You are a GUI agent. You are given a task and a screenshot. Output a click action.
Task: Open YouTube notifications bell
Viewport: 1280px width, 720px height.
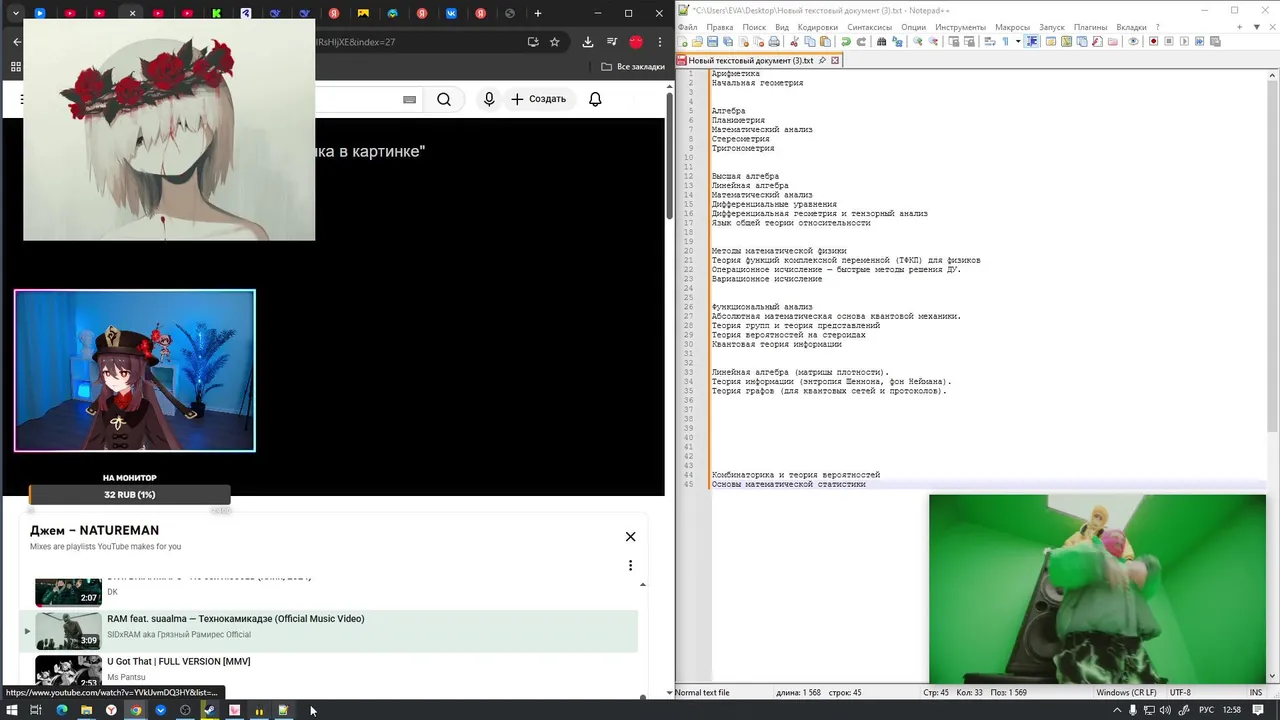(x=595, y=99)
